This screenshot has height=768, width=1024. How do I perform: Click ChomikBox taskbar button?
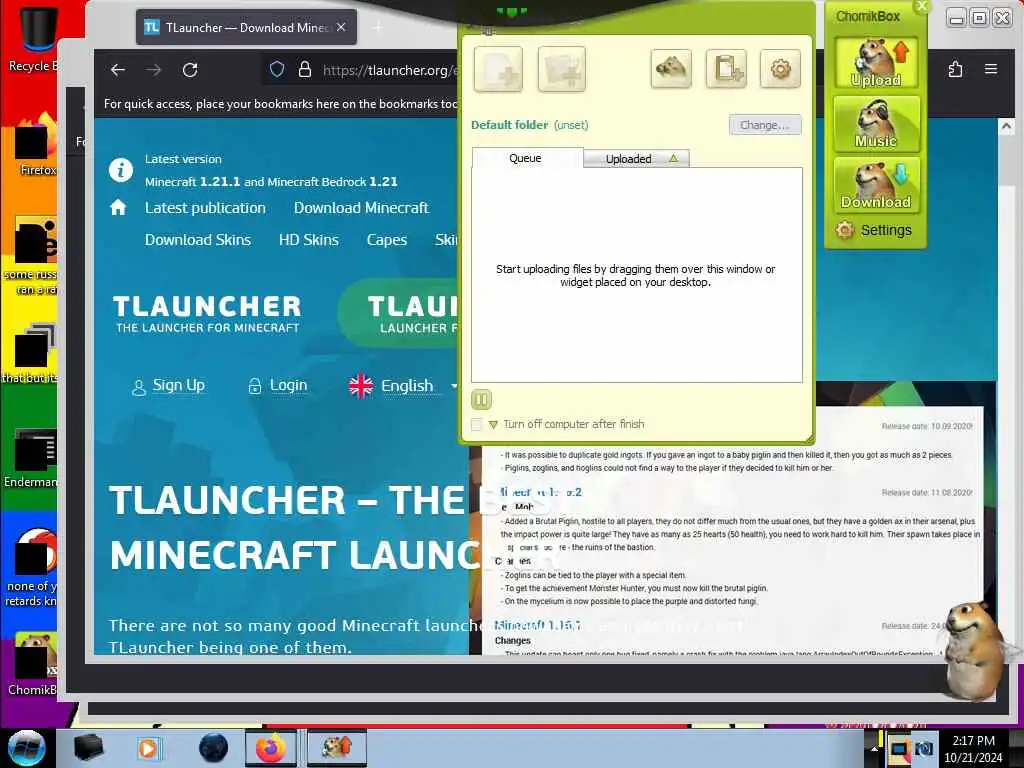pos(336,748)
